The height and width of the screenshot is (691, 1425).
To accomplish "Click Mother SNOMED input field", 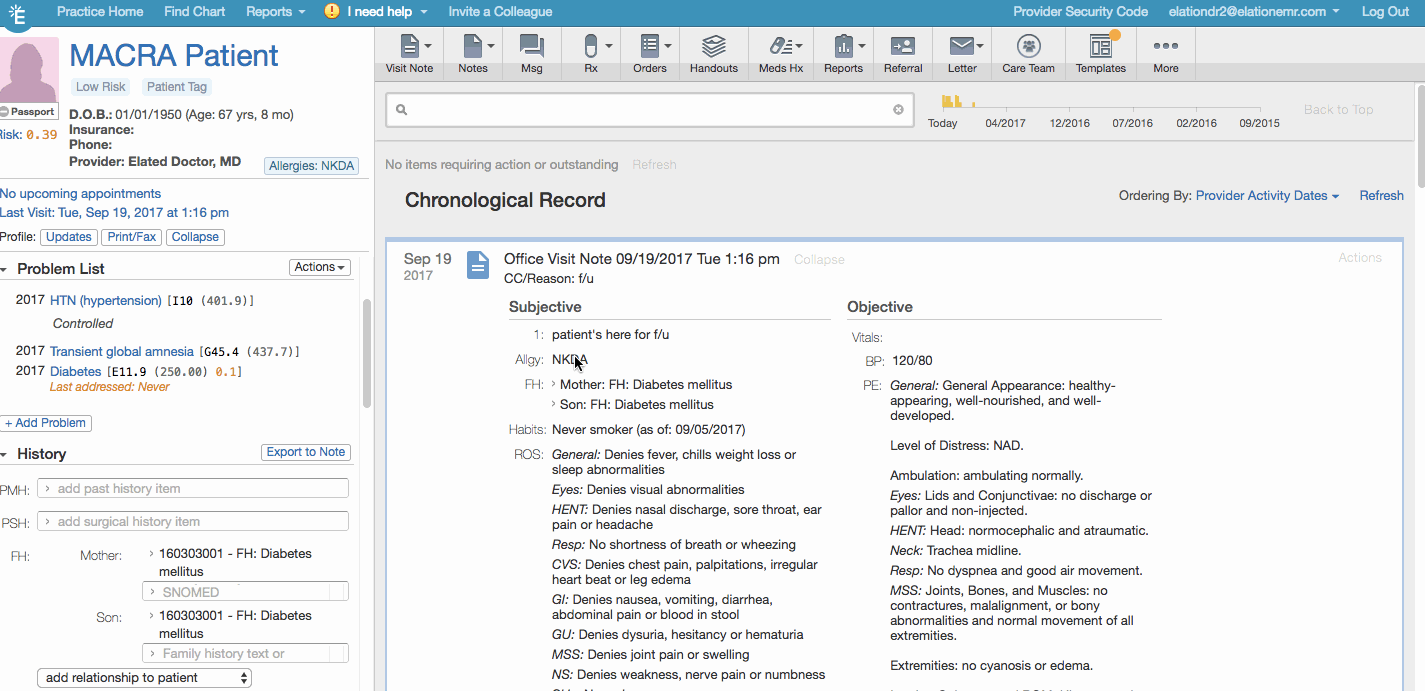I will click(x=245, y=591).
